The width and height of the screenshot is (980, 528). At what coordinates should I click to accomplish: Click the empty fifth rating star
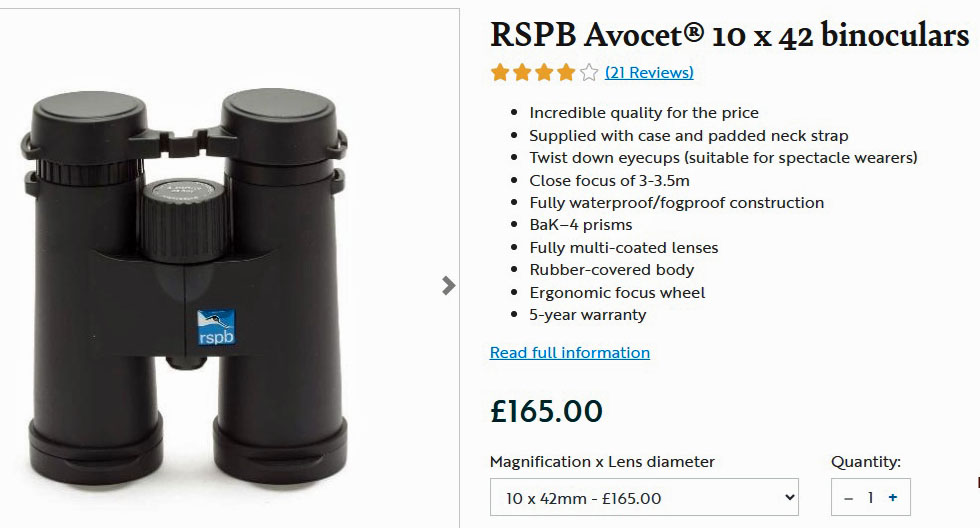click(x=589, y=72)
